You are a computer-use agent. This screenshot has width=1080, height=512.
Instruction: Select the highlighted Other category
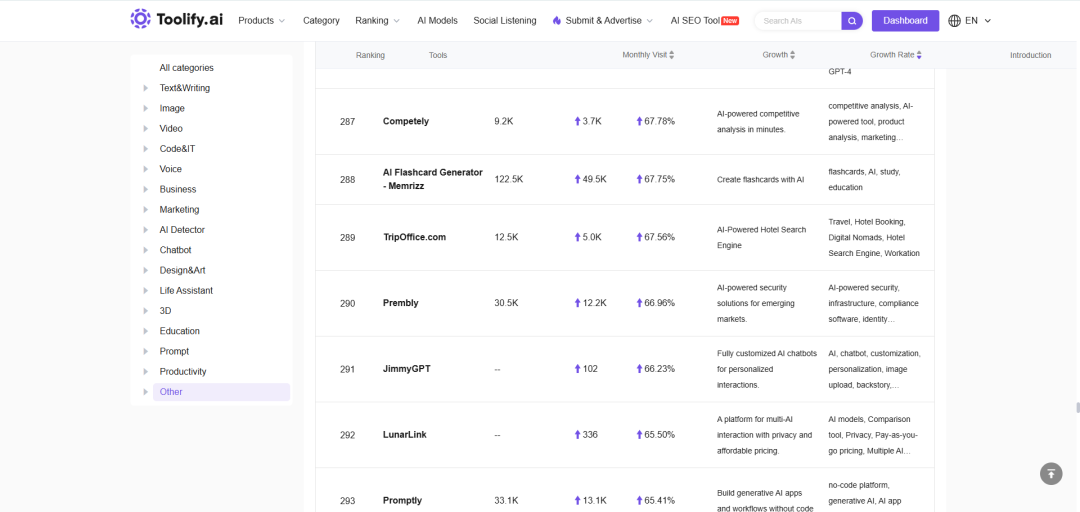[221, 391]
